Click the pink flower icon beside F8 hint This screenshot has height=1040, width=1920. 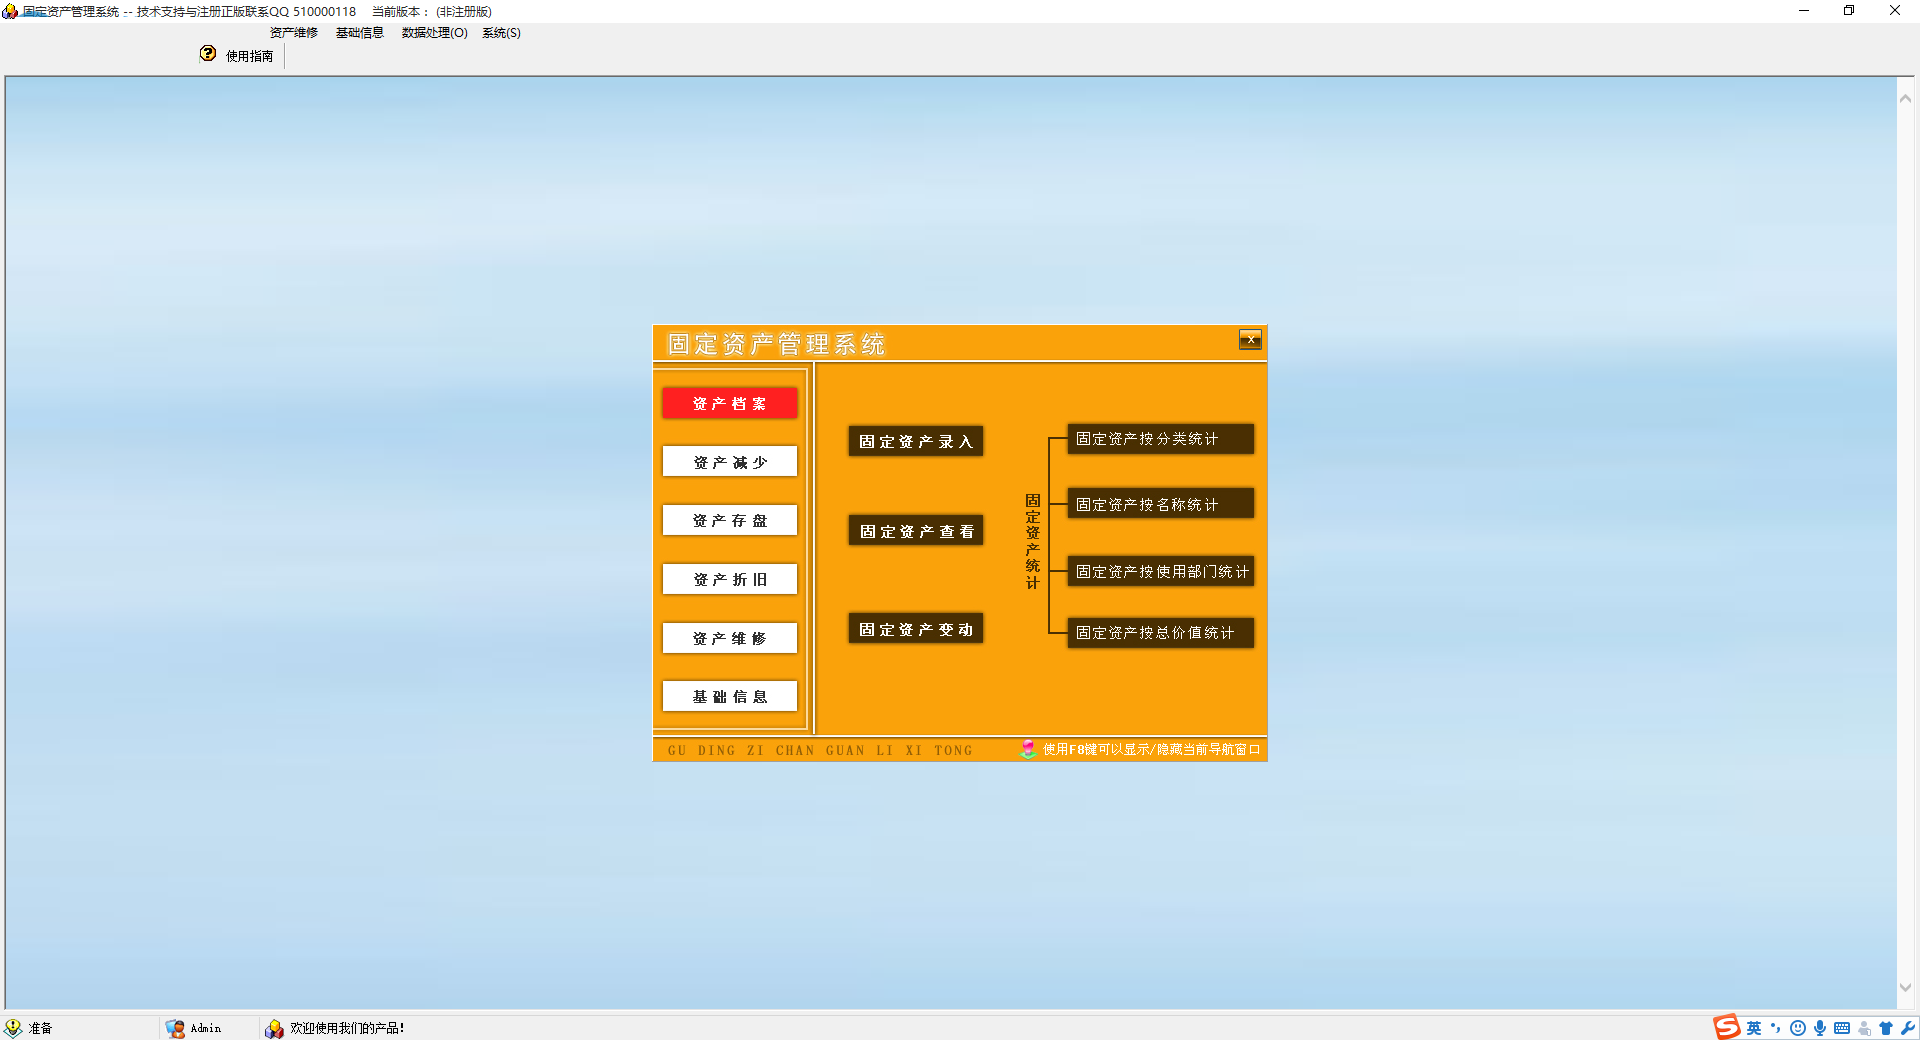(1028, 749)
